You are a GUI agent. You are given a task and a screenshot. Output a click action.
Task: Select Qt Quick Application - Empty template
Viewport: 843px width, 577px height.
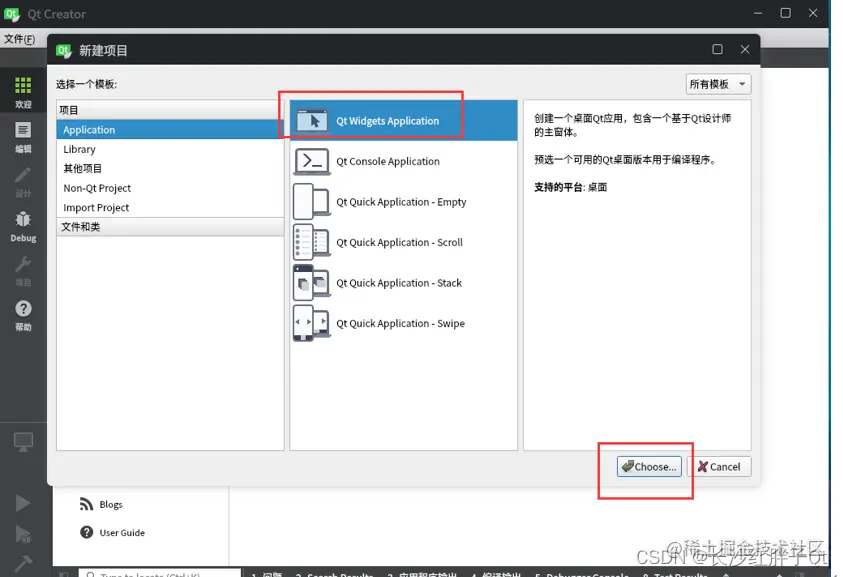coord(403,202)
